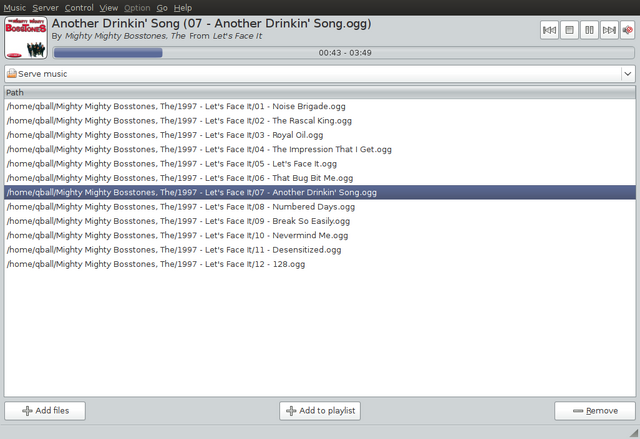Select the 08 - Numbered Days.ogg row
Screen dimensions: 640x439
pyautogui.click(x=320, y=207)
